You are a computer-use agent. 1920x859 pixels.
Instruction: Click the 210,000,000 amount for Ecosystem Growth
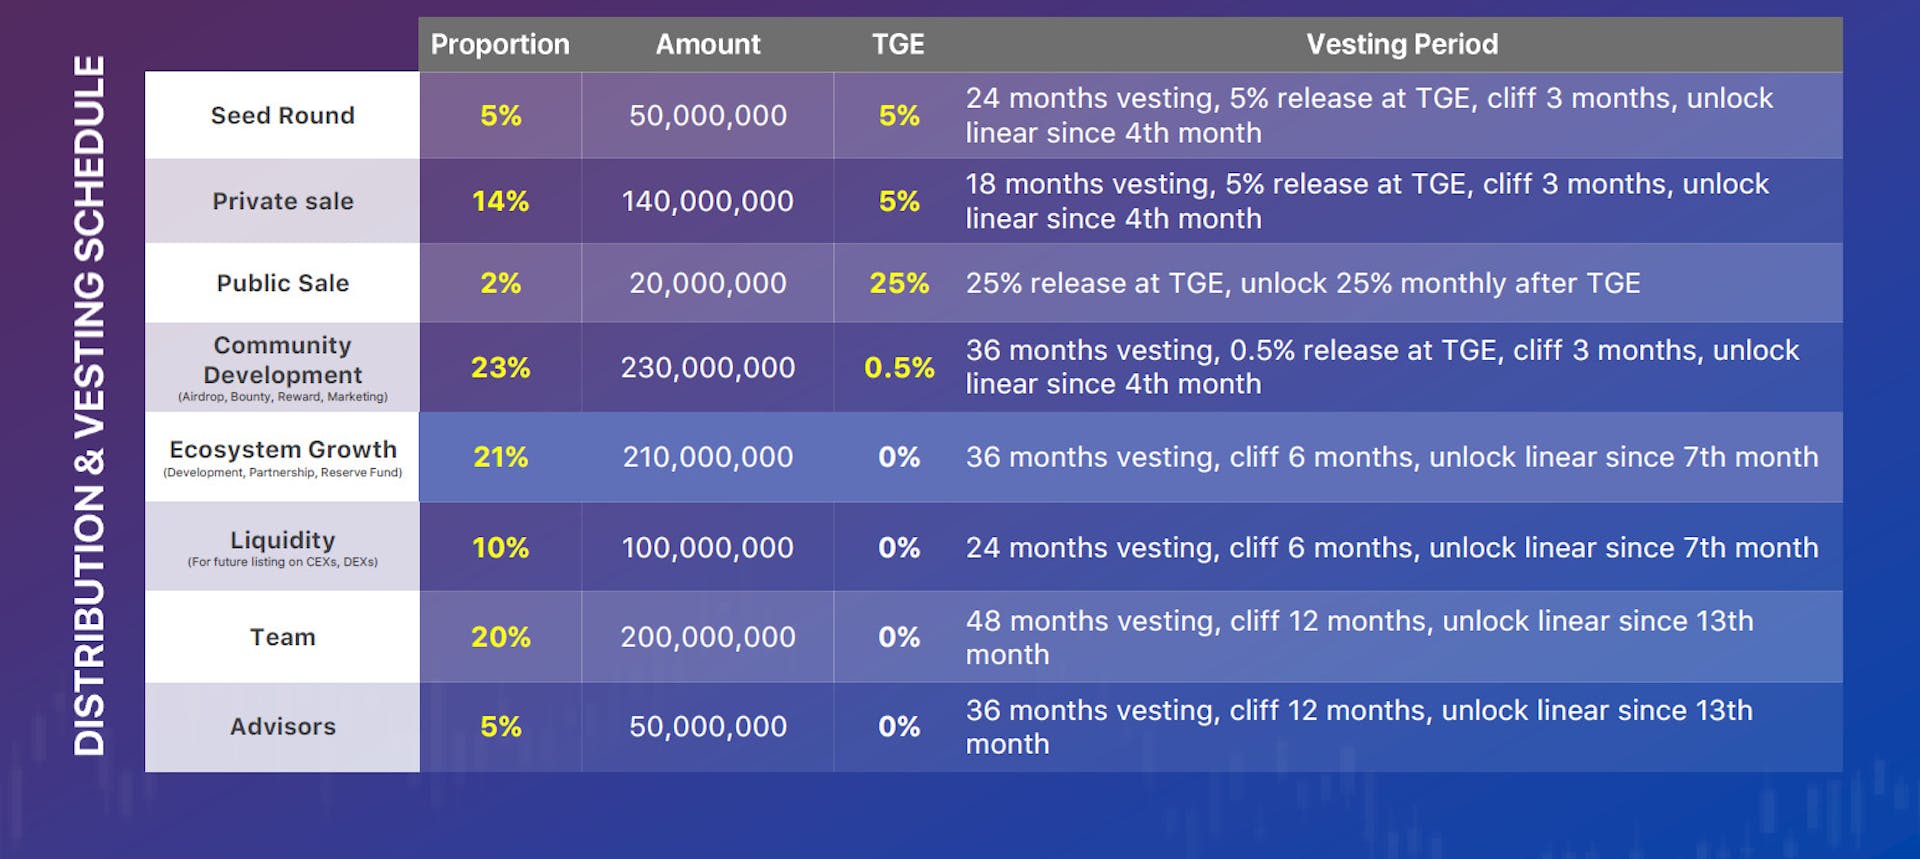(x=707, y=457)
